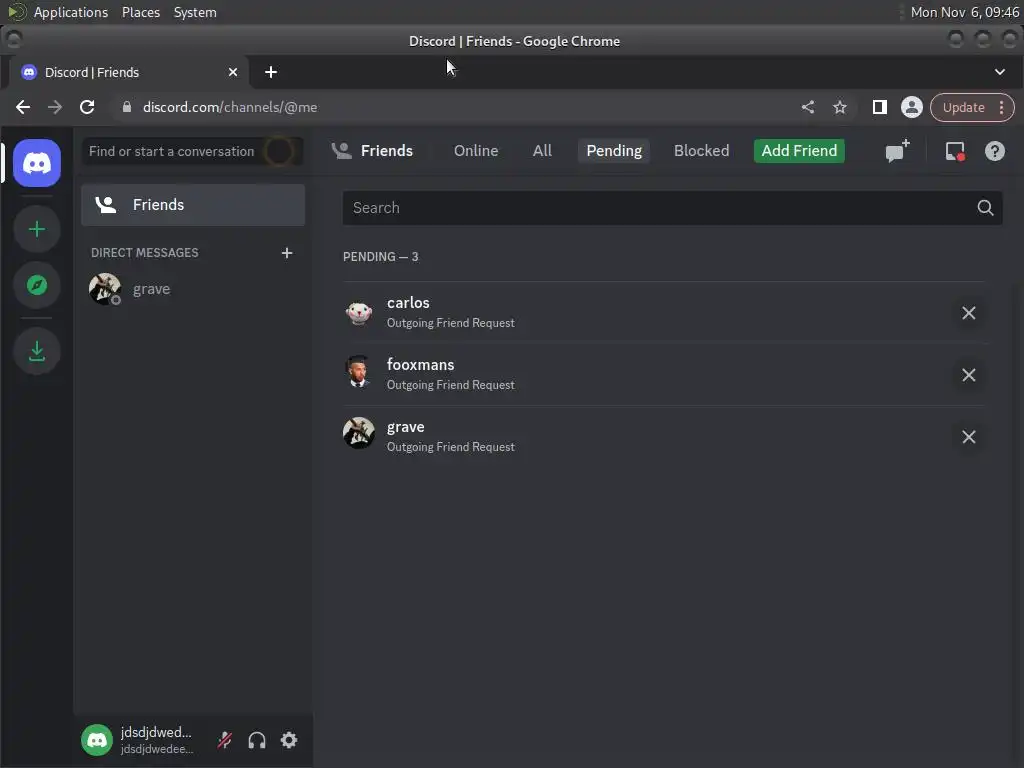This screenshot has width=1024, height=768.
Task: Toggle headphones deafen
Action: 257,740
